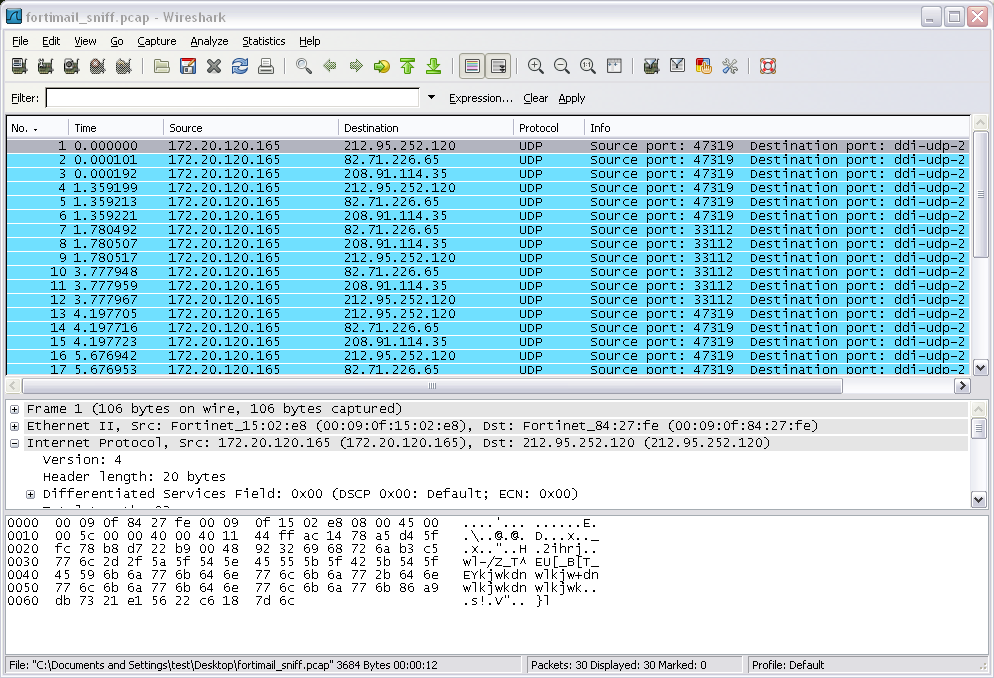Reload the capture file

click(240, 67)
